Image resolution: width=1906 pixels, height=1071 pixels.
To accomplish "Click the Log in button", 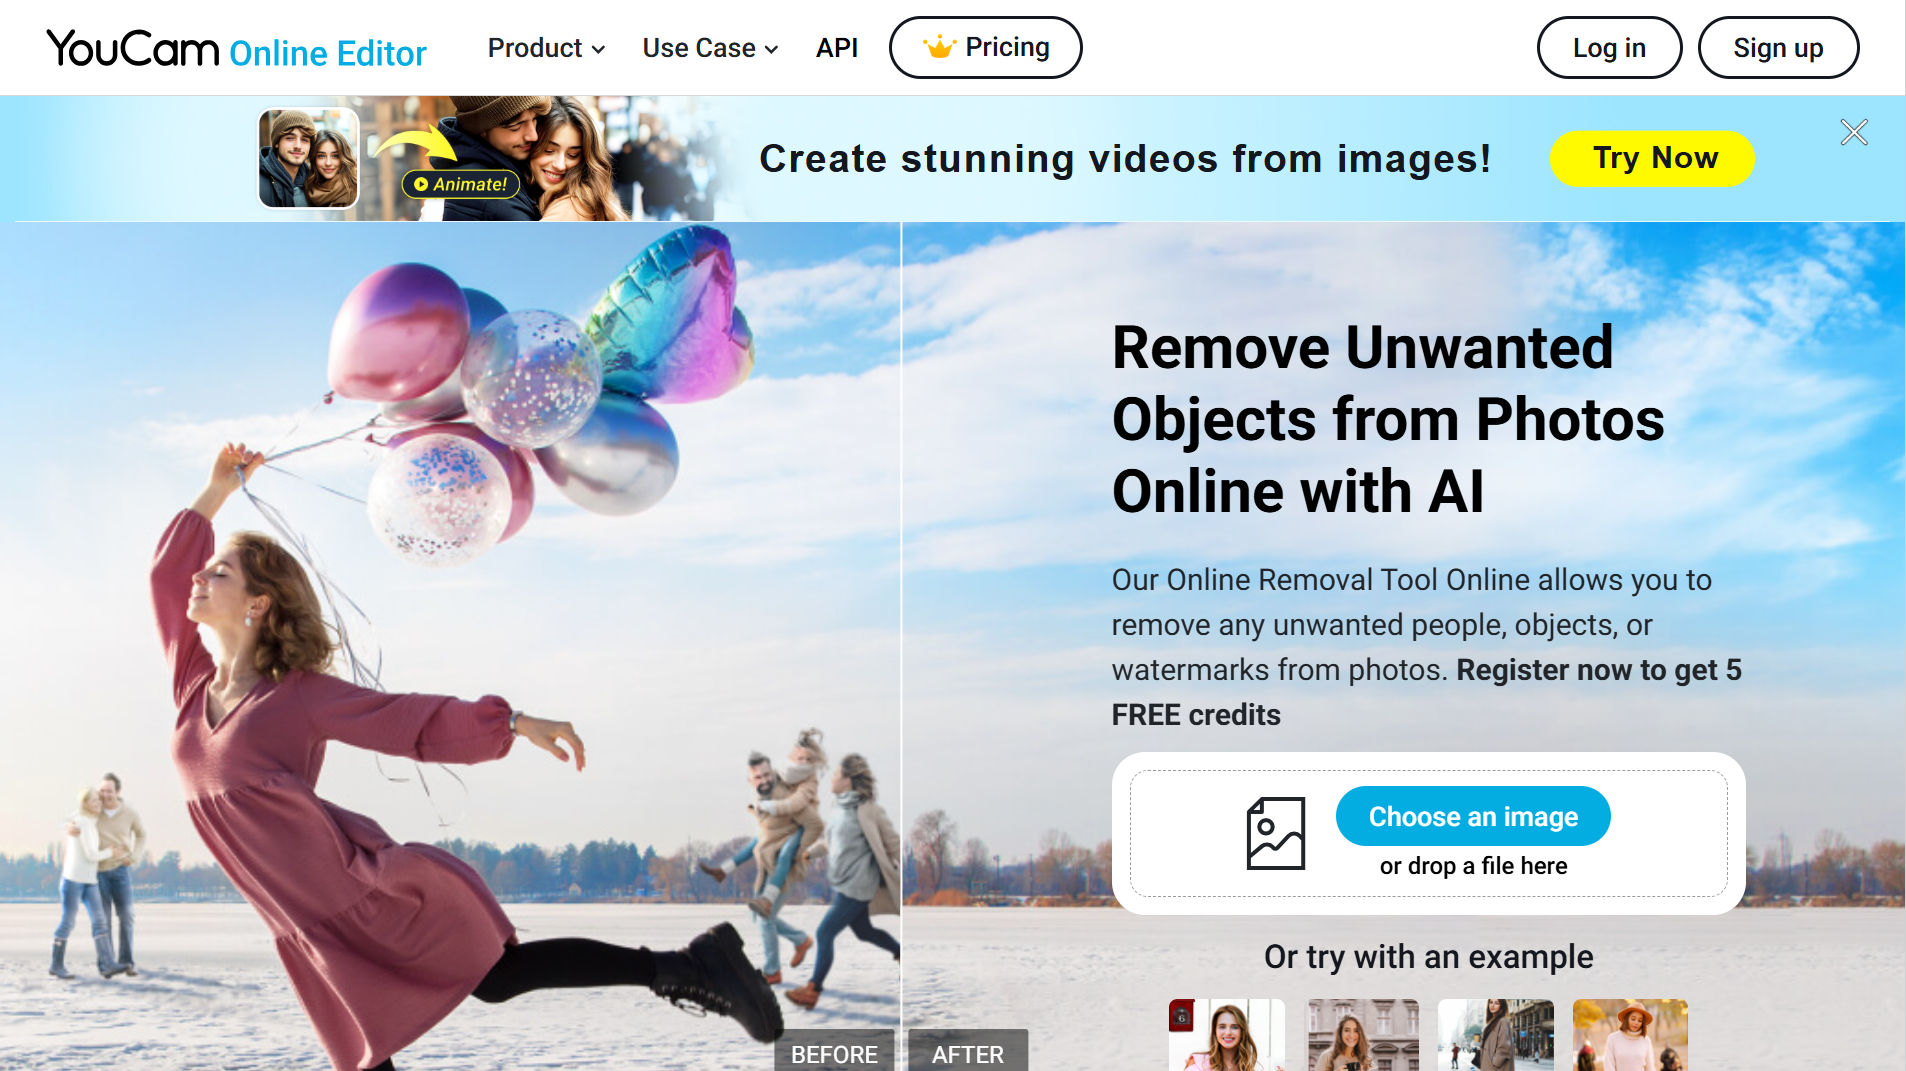I will point(1608,48).
